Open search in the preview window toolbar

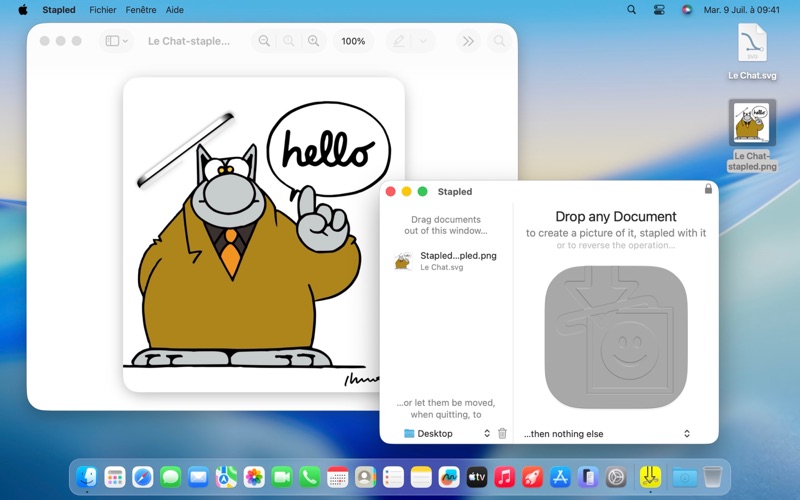(499, 41)
